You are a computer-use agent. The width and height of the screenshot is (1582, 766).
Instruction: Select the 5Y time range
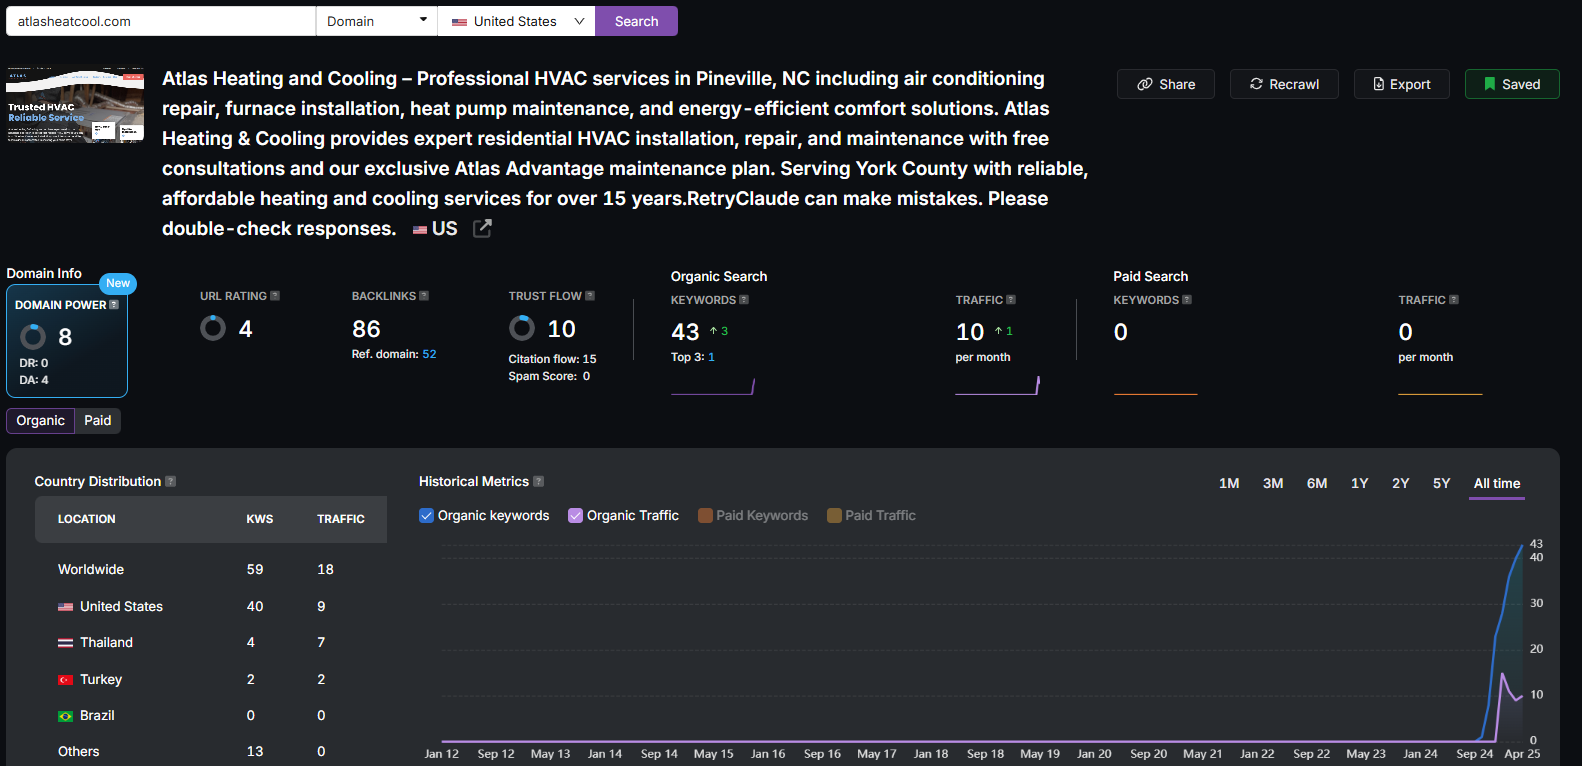pos(1441,483)
